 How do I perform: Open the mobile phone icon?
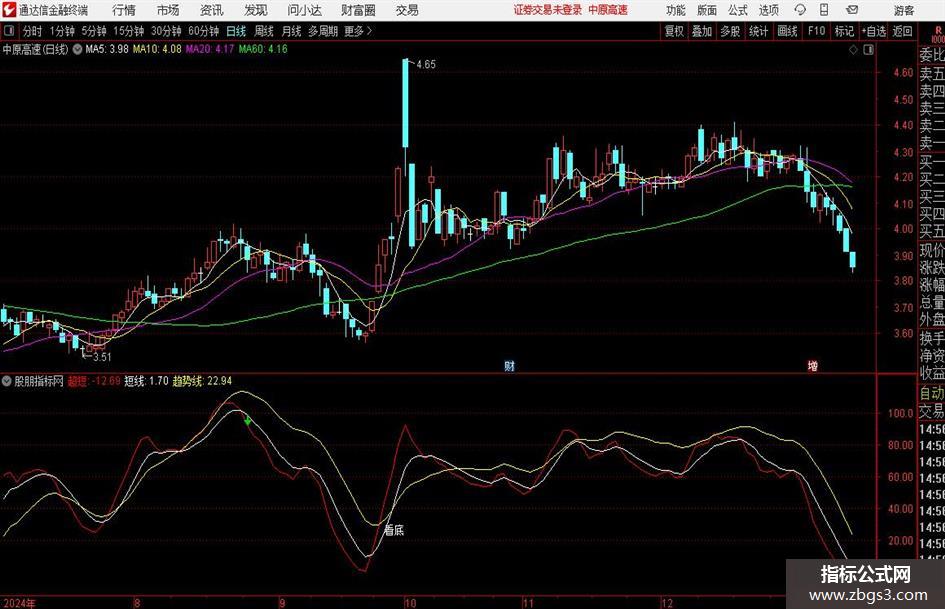point(824,10)
